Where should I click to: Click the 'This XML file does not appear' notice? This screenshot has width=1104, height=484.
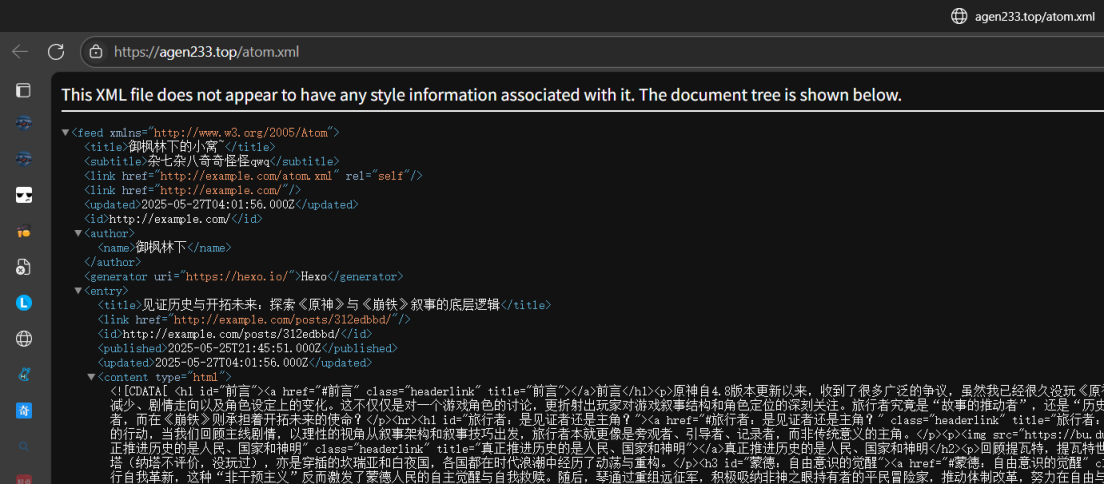point(481,95)
